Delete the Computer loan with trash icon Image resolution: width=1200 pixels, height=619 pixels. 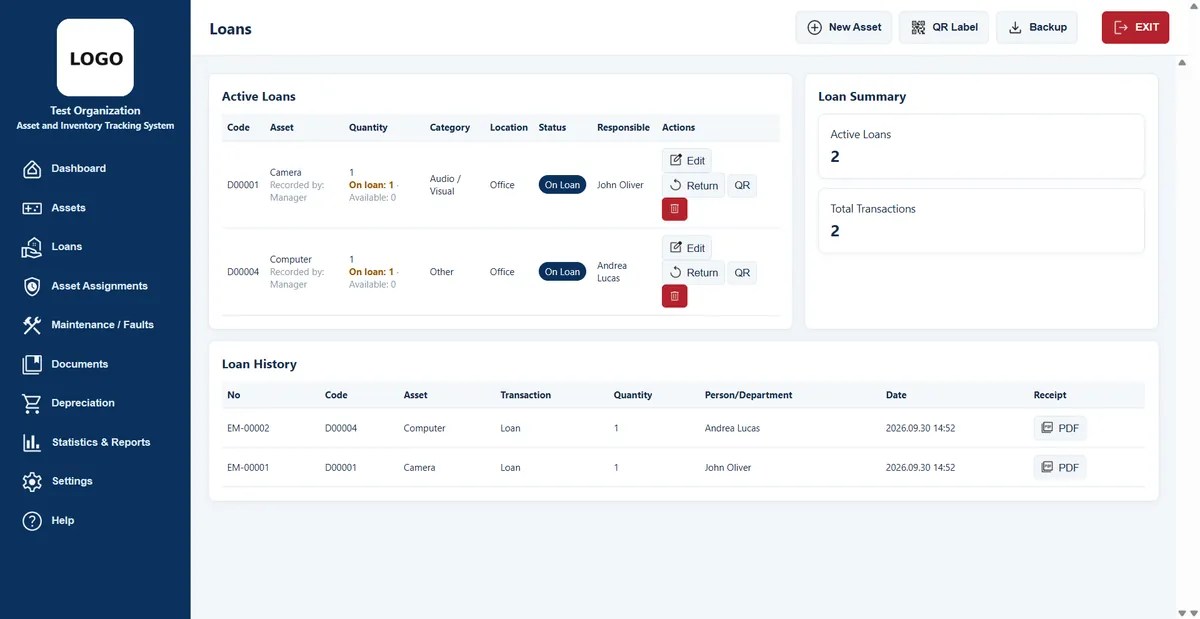[x=674, y=296]
